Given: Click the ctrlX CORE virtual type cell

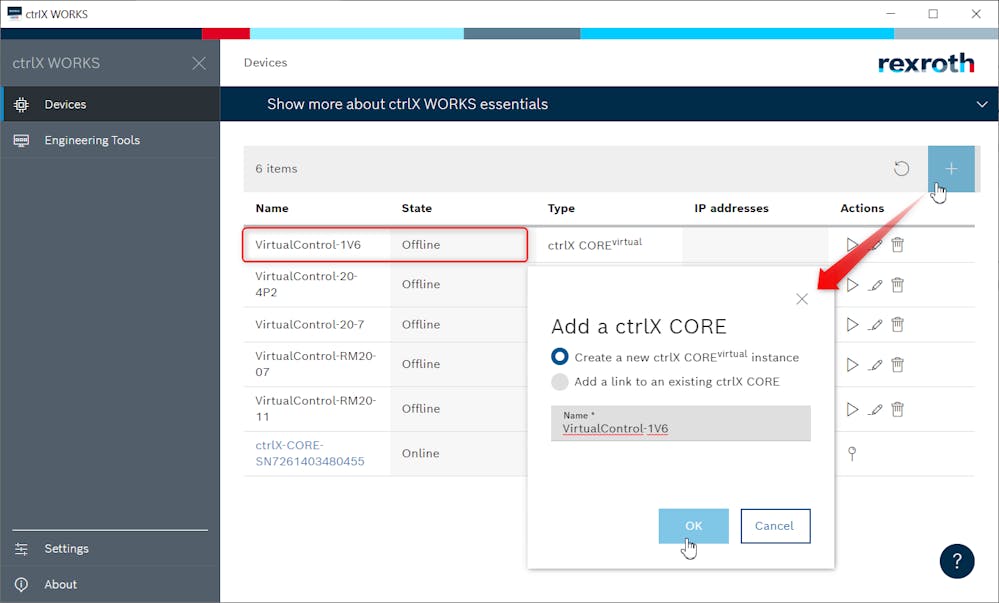Looking at the screenshot, I should [595, 244].
